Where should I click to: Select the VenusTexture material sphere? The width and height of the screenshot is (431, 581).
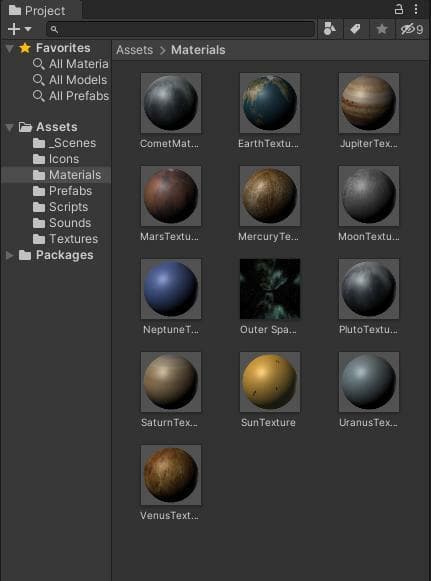point(171,475)
